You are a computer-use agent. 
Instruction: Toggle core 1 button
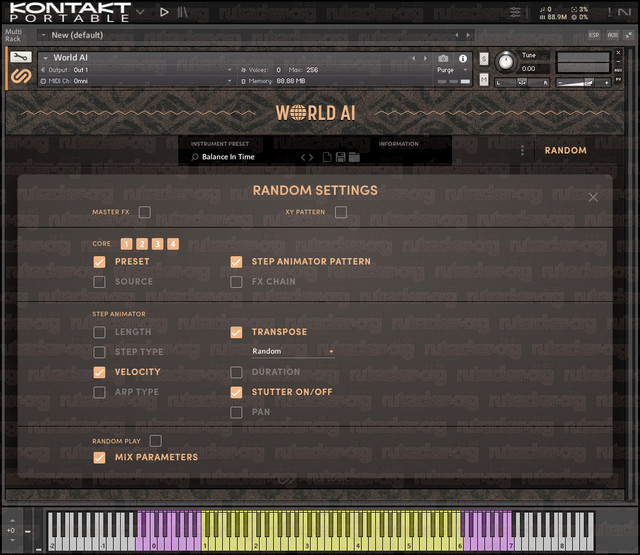click(127, 244)
